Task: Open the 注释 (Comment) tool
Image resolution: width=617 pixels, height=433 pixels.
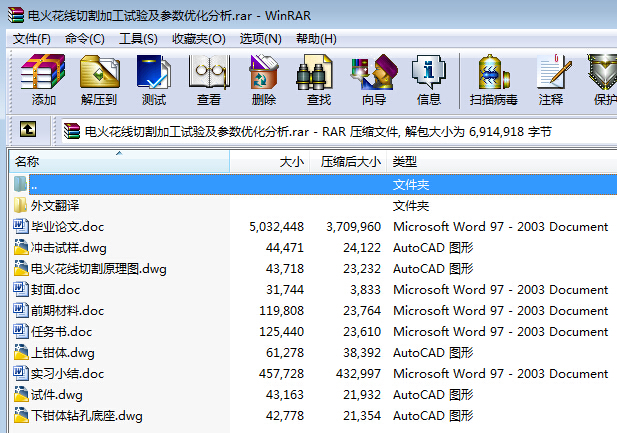Action: (554, 72)
